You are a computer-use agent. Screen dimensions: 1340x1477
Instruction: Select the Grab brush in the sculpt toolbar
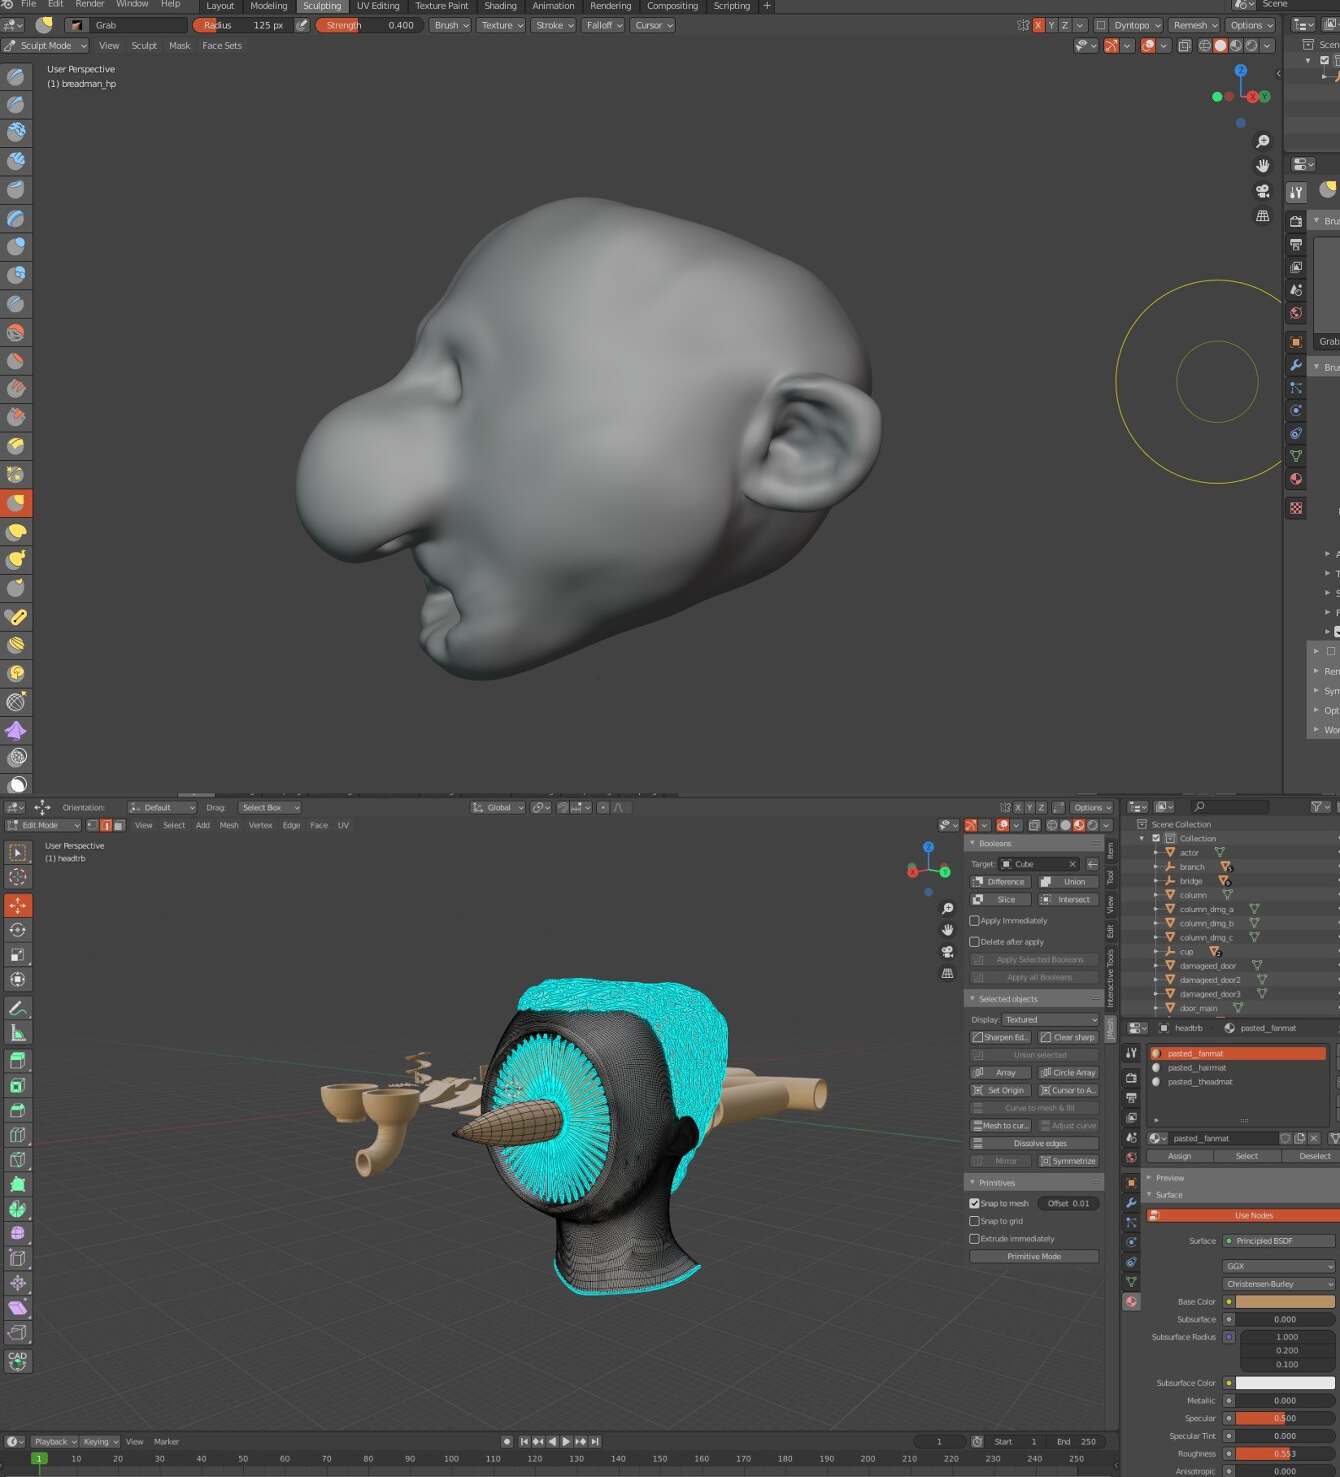tap(16, 503)
